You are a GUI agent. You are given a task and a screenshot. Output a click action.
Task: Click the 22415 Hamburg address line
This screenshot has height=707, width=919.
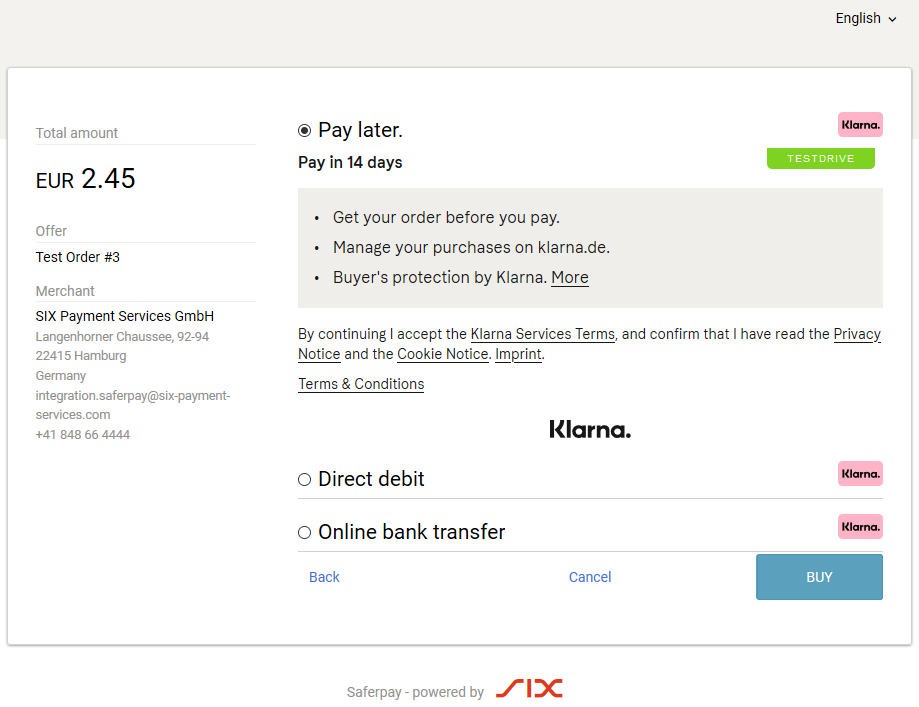tap(81, 356)
